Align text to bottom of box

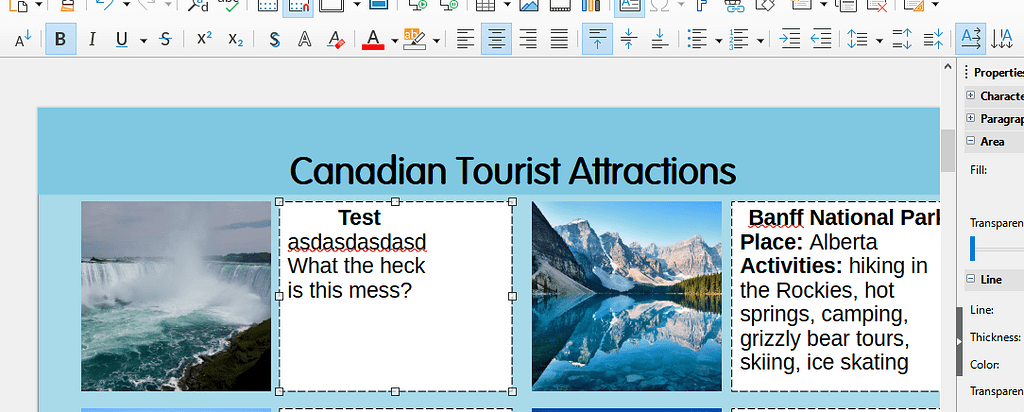point(659,39)
